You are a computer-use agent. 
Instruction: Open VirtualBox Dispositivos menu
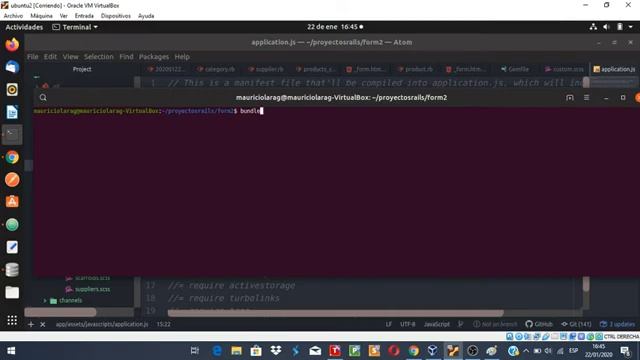116,16
